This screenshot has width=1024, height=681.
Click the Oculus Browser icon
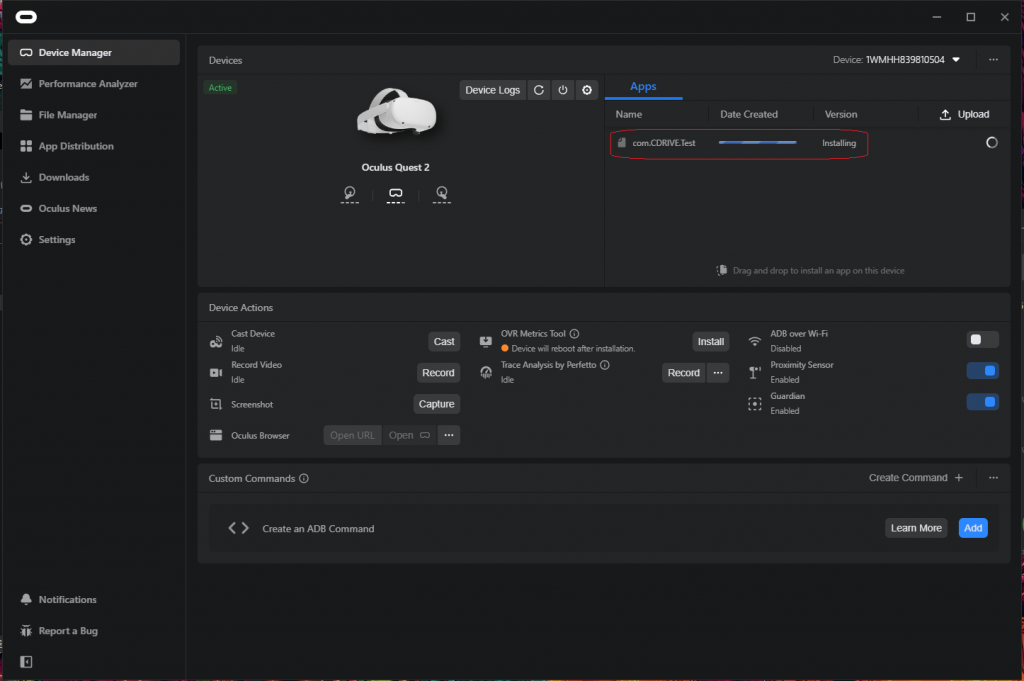click(216, 436)
